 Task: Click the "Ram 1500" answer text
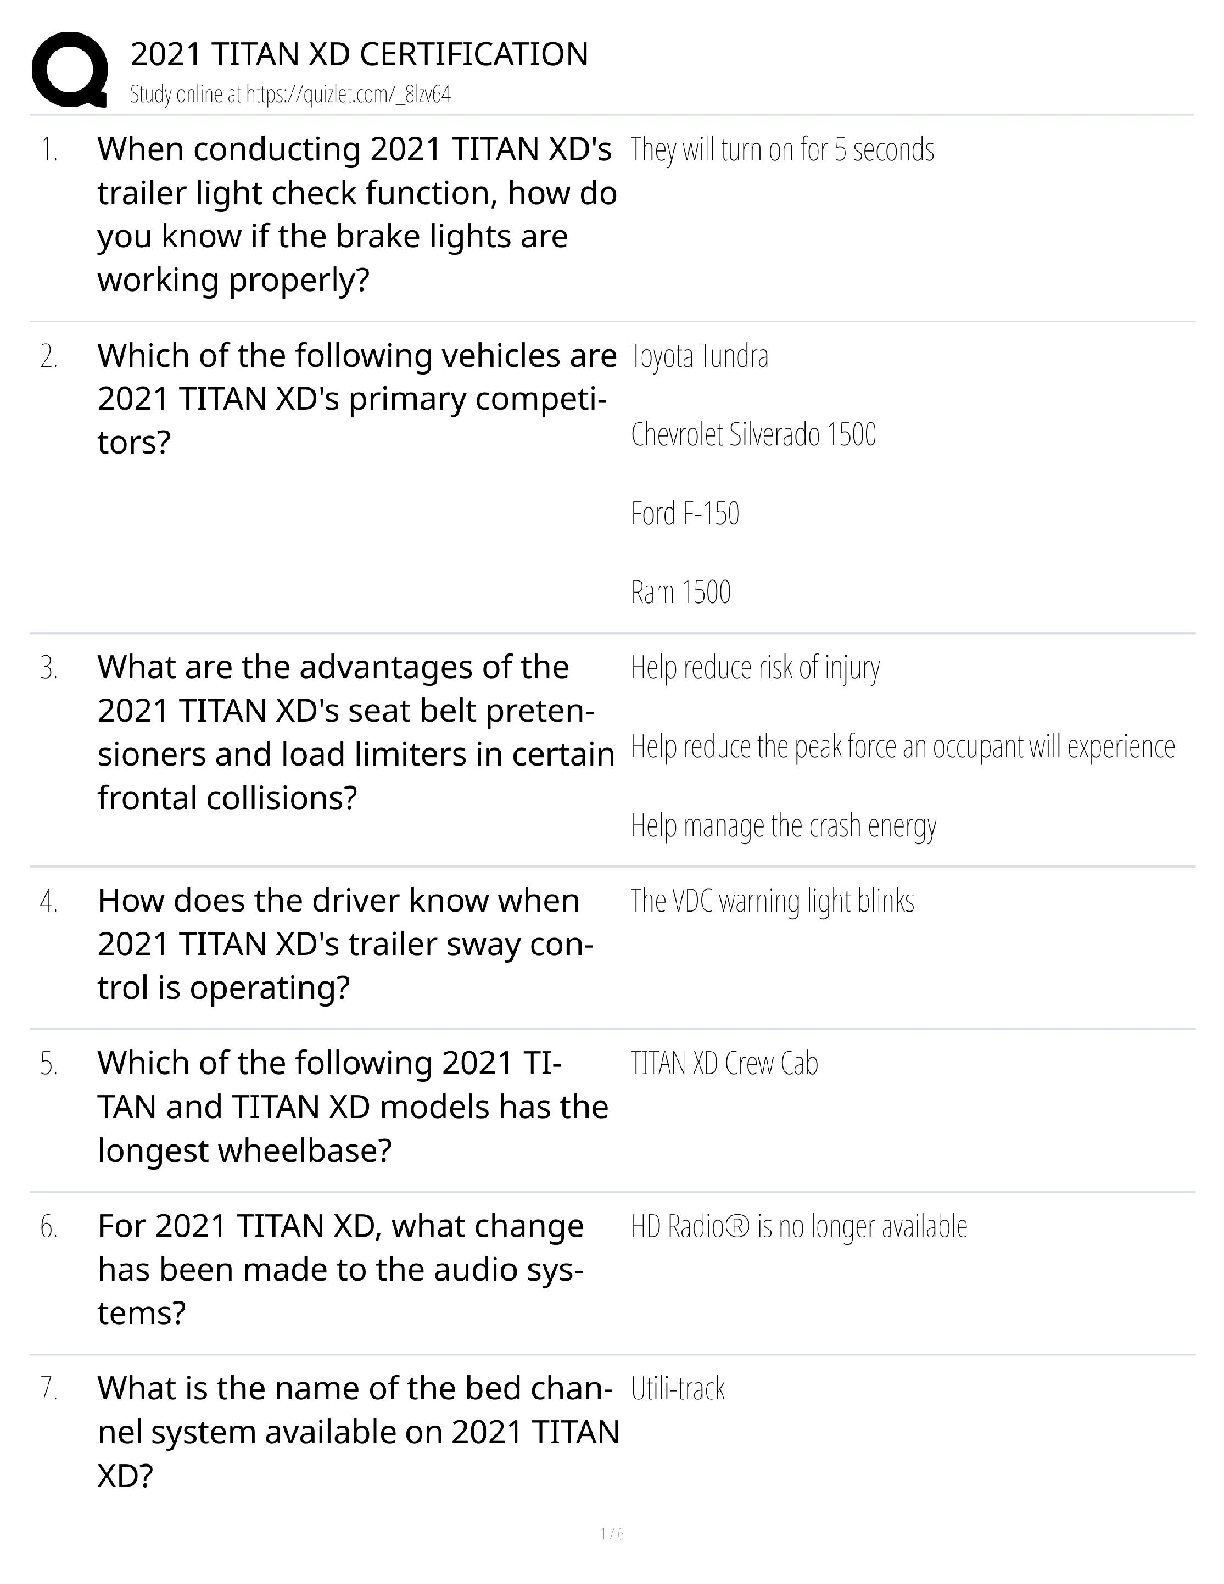(x=680, y=592)
